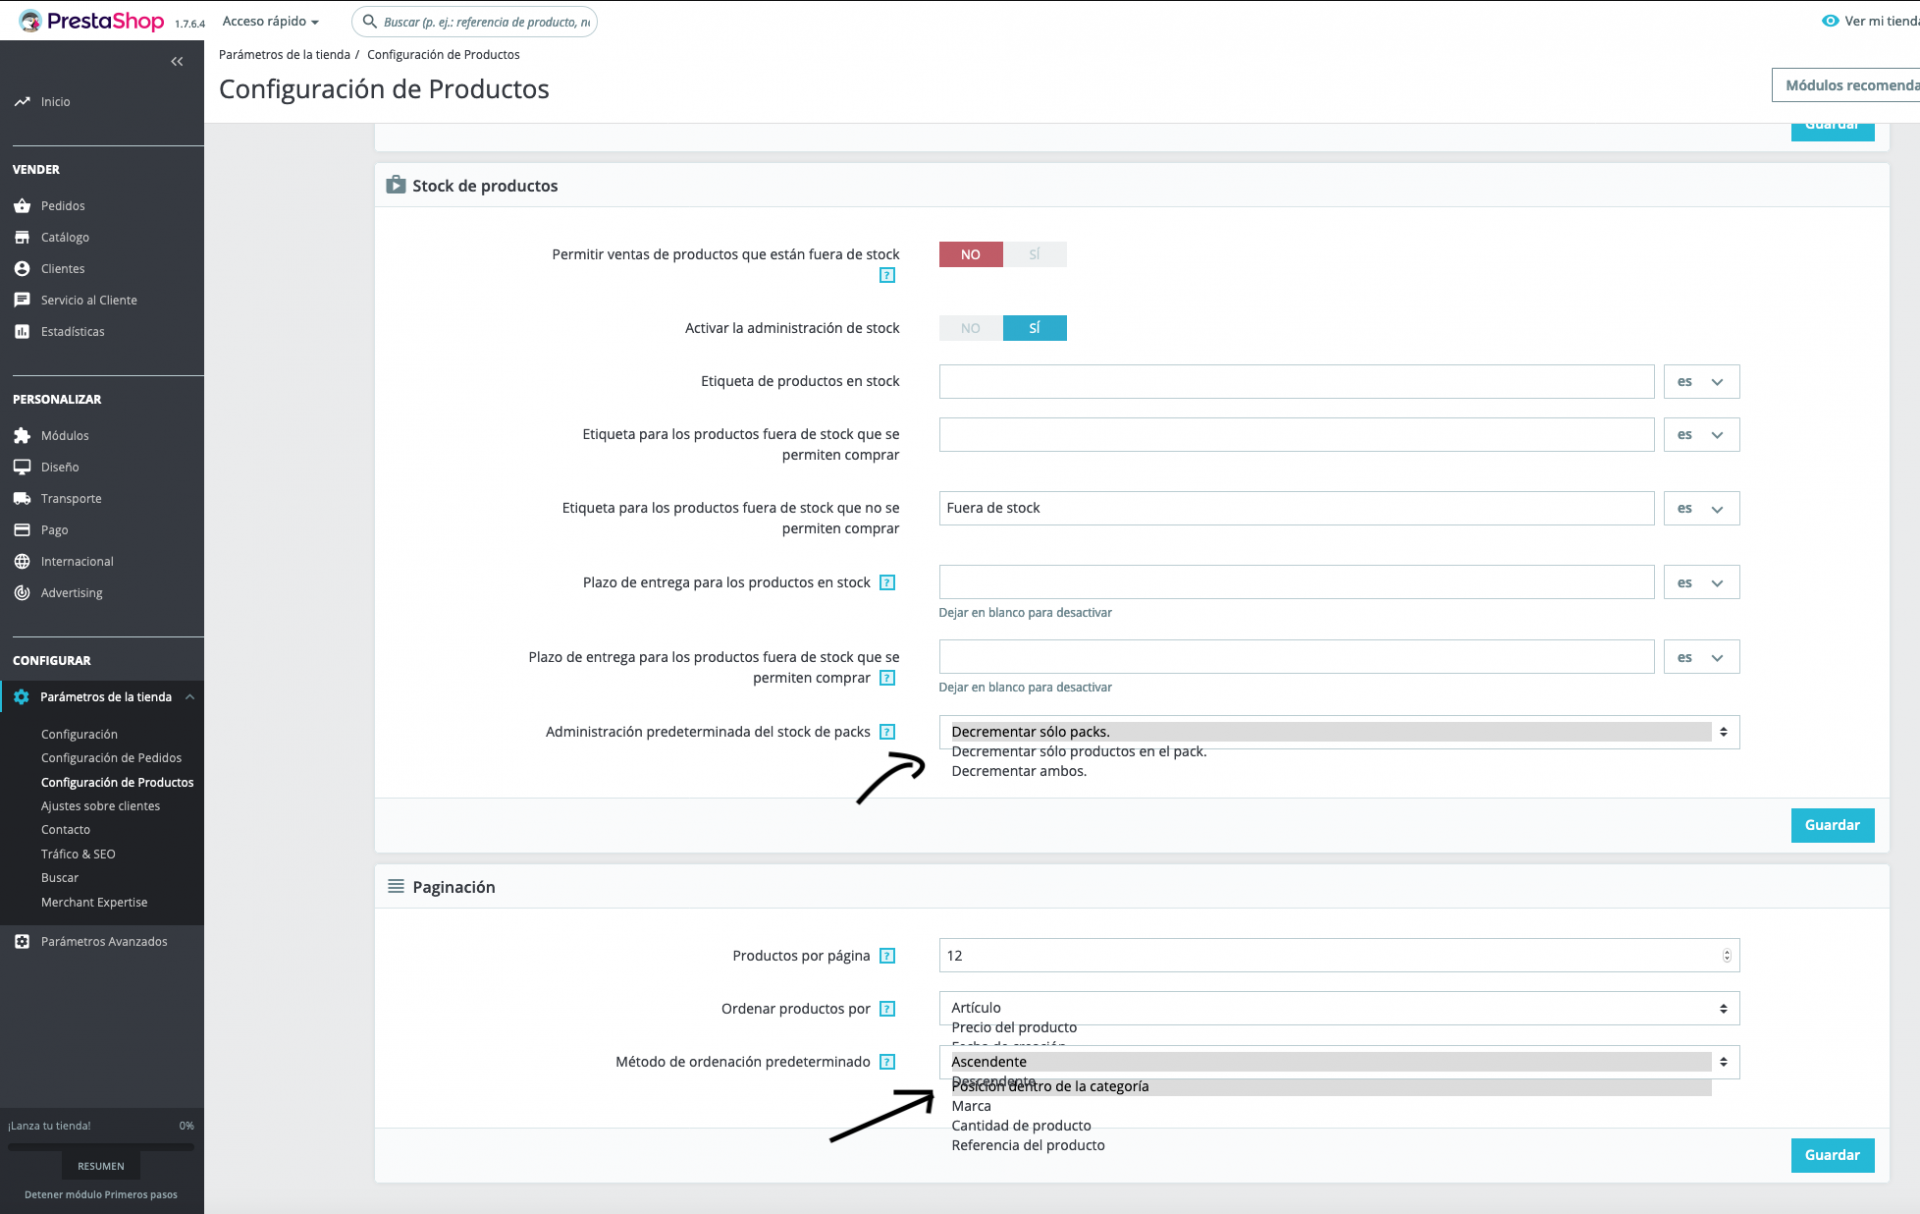
Task: Click the out-of-stock label text field
Action: click(x=1295, y=508)
